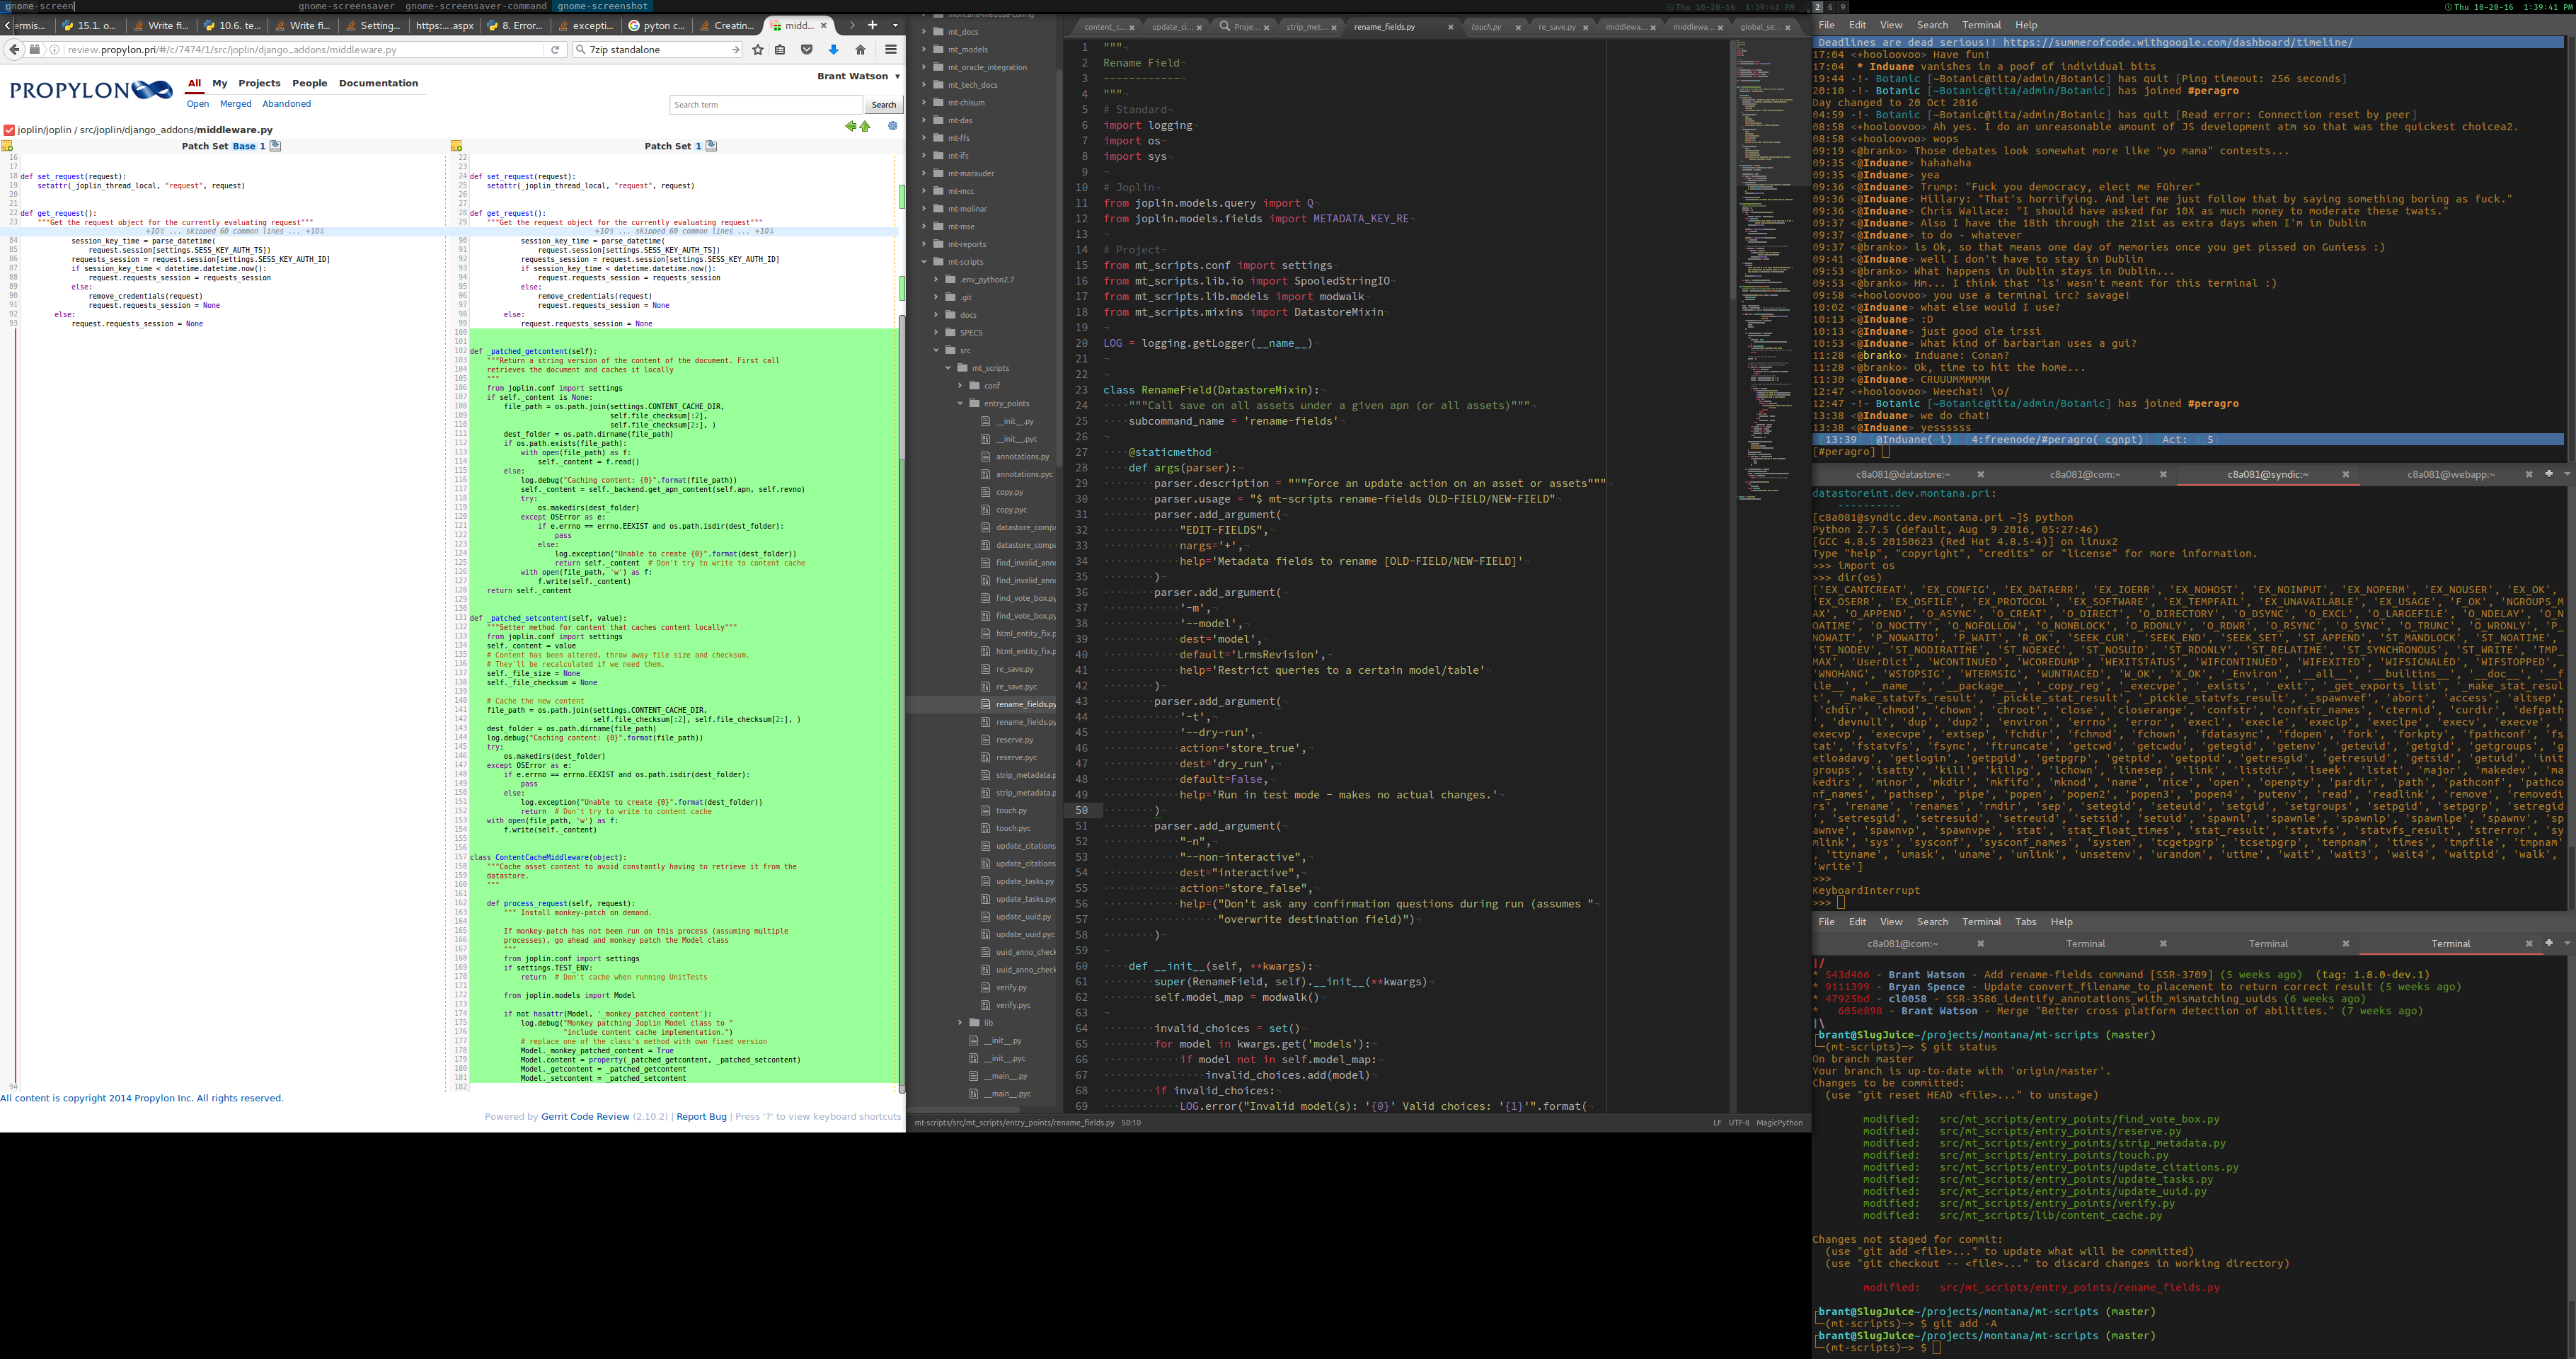Bookmark this page with the star icon

(x=757, y=49)
